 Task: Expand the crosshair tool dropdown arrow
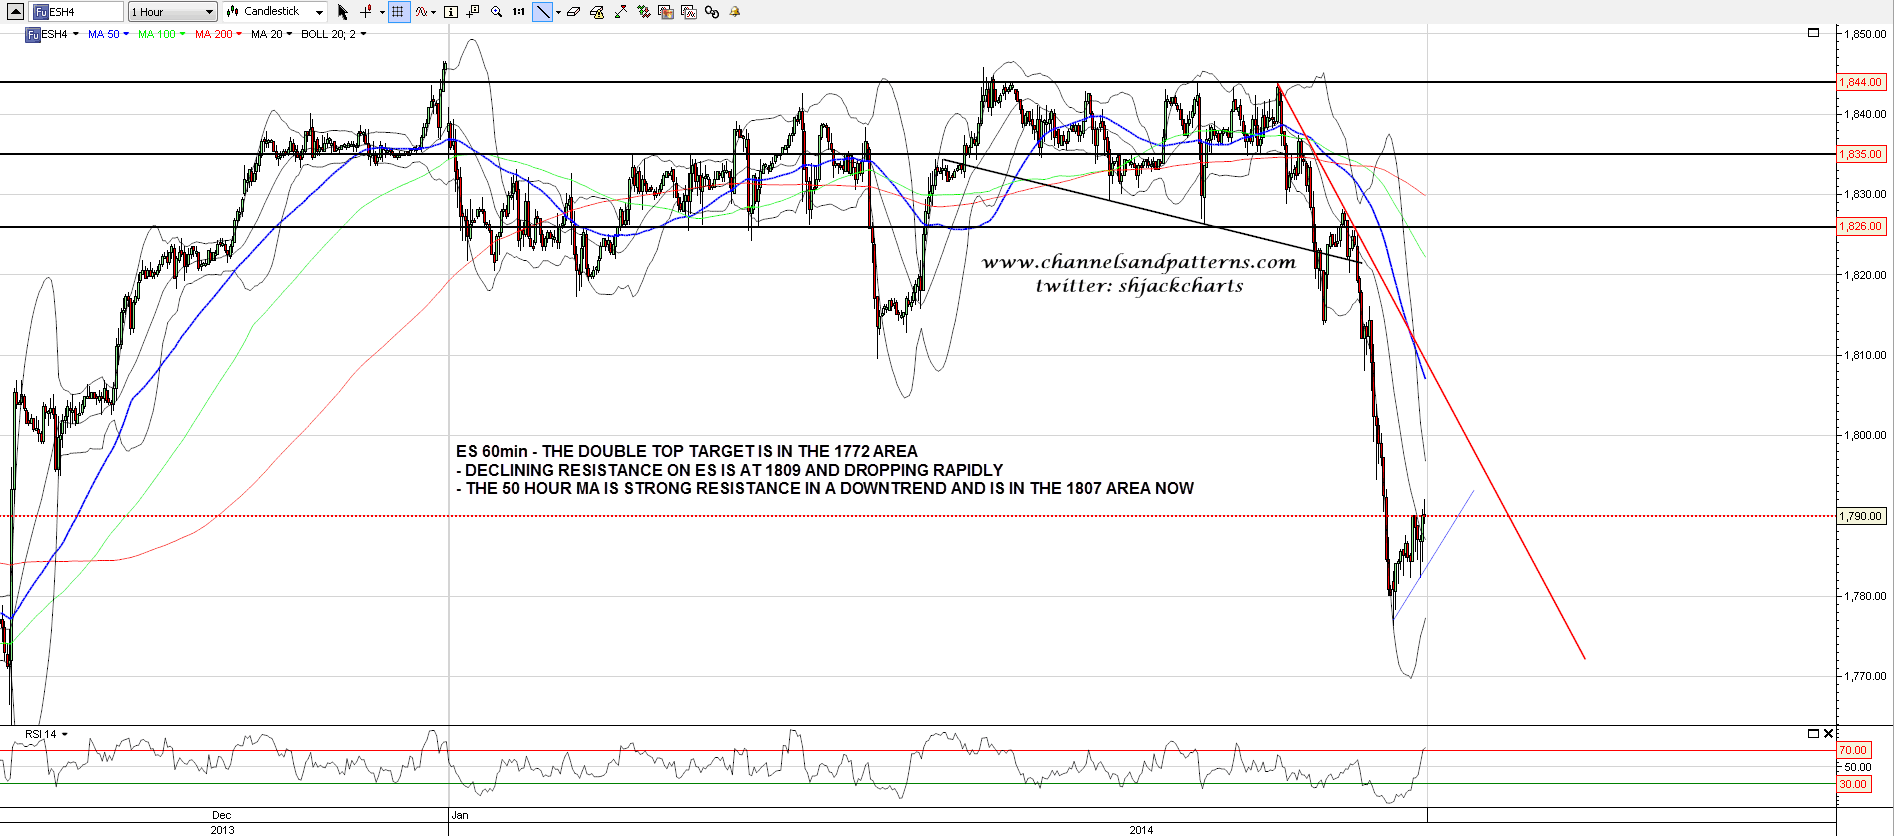[382, 13]
